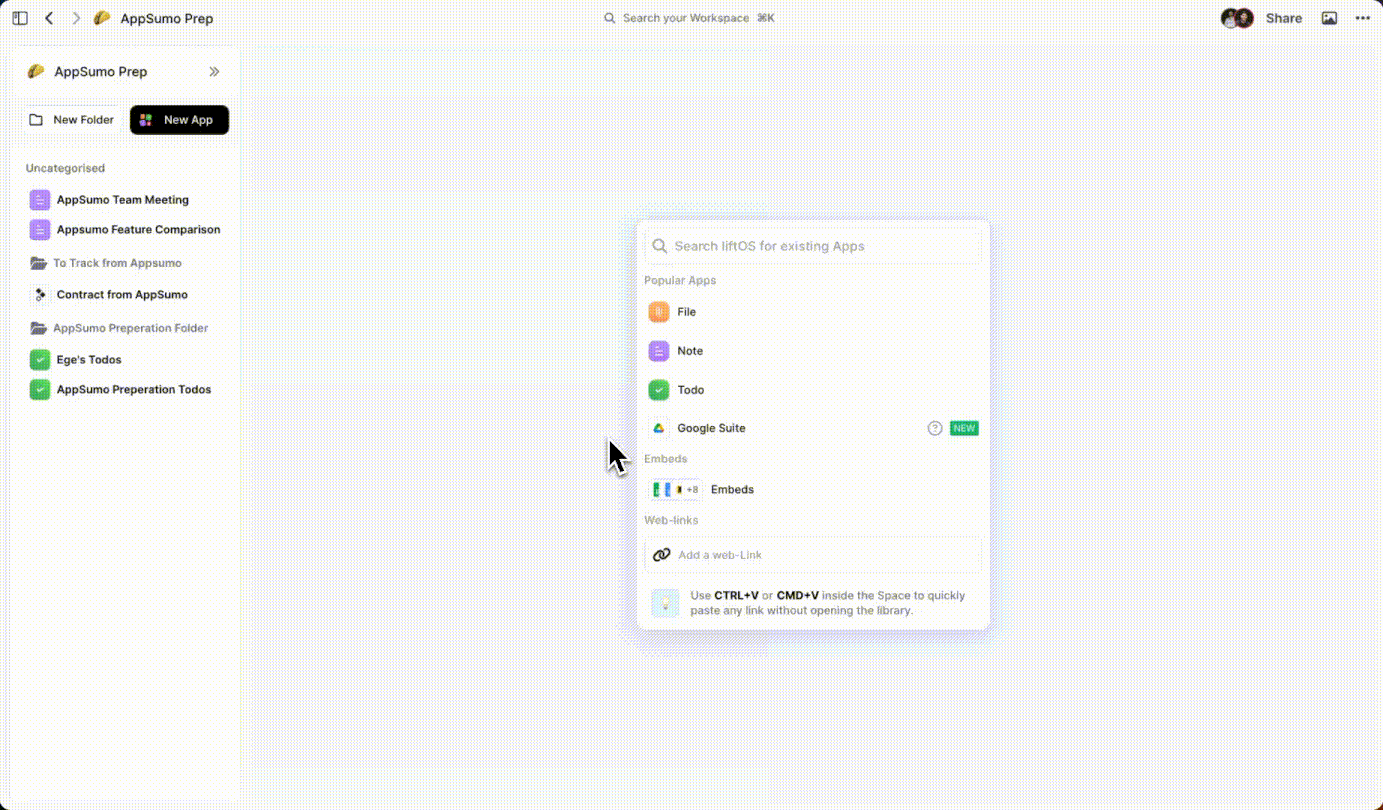Click the Popular Apps heading

click(680, 281)
